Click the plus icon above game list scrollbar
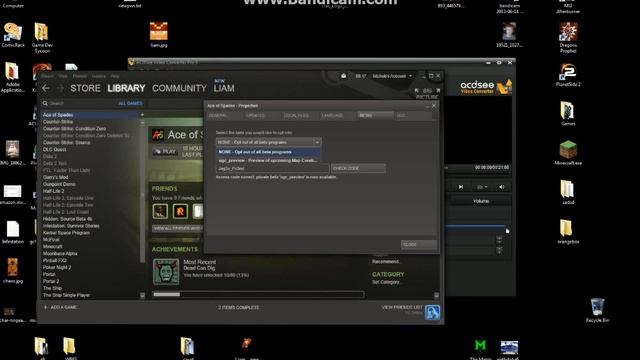The height and width of the screenshot is (360, 640). click(142, 115)
